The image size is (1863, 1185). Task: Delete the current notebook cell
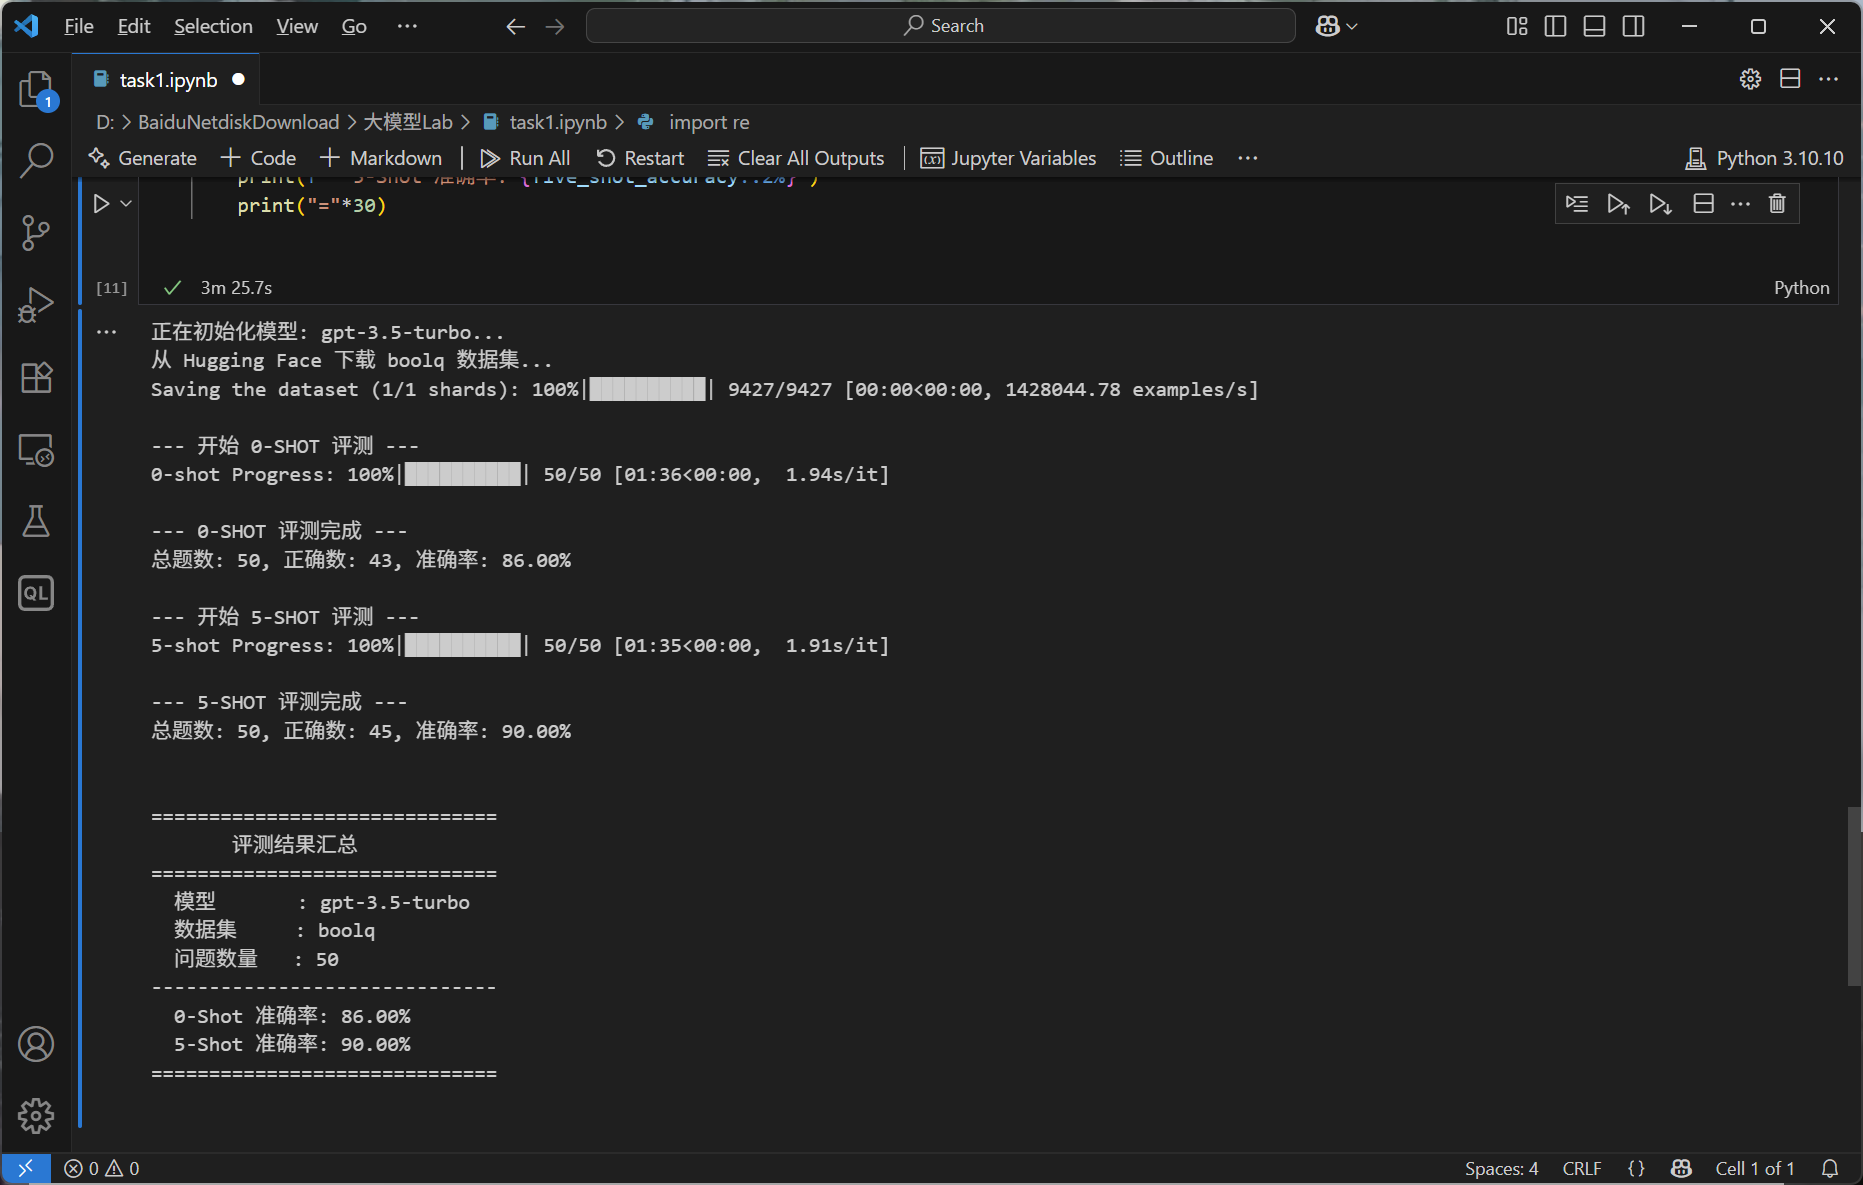click(1777, 203)
